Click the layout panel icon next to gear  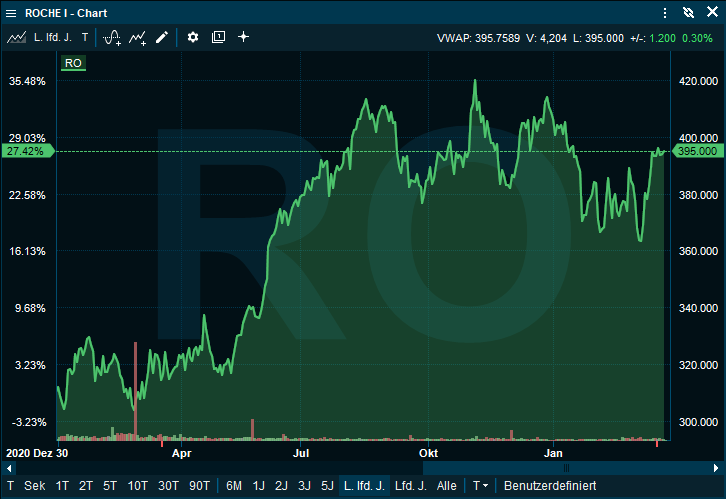[218, 37]
